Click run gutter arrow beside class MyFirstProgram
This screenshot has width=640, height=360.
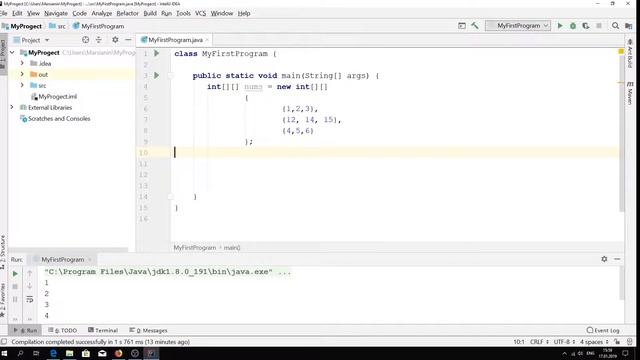point(156,53)
